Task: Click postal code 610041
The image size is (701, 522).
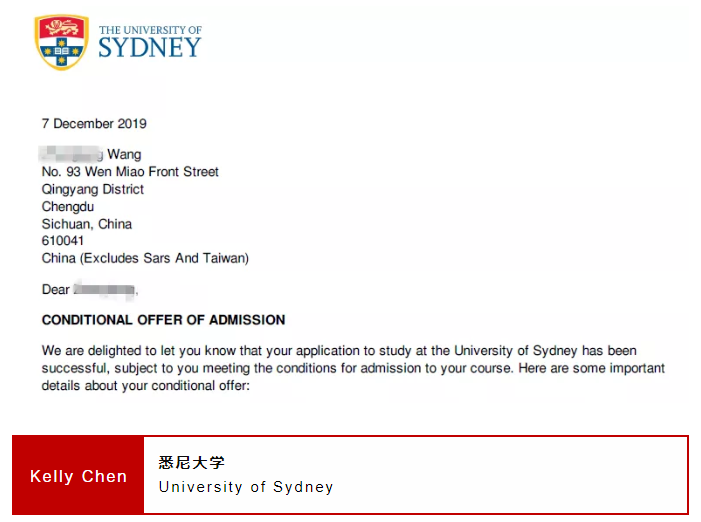Action: (x=63, y=241)
